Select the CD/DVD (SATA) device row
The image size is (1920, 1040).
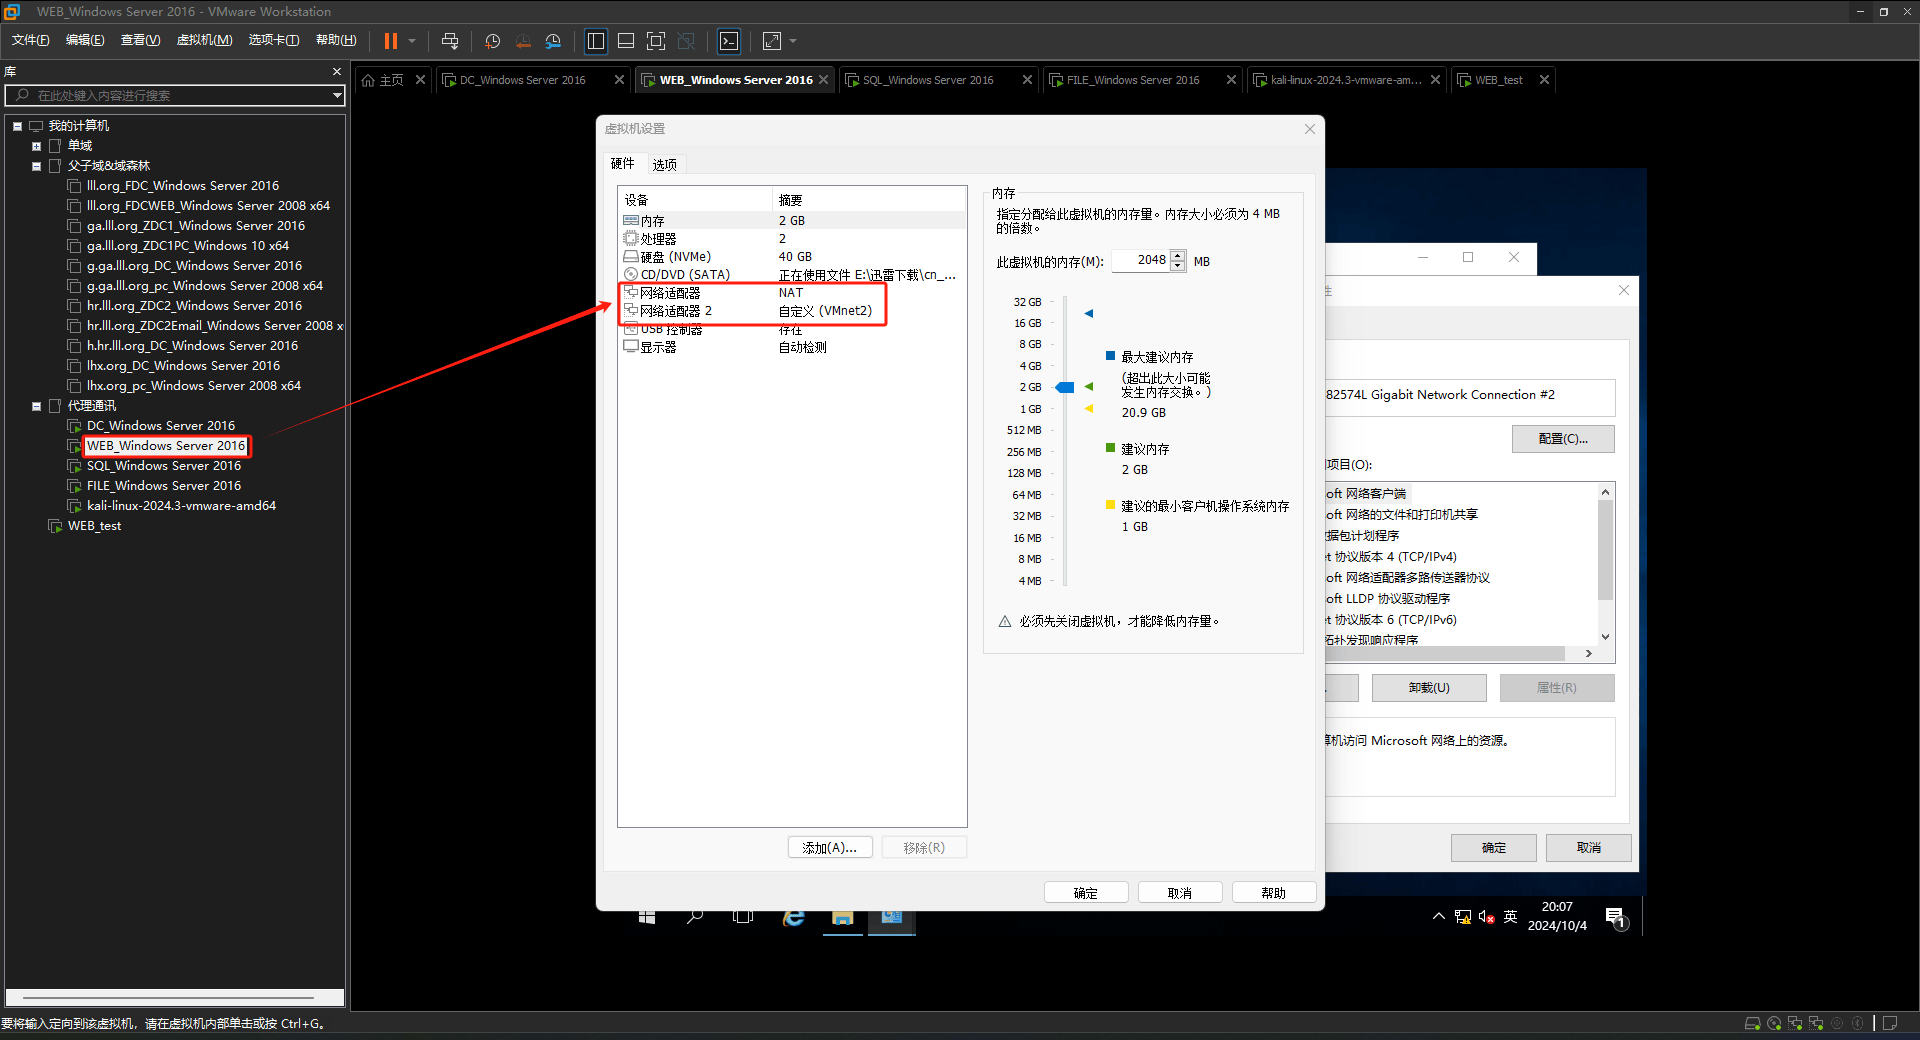pos(792,275)
